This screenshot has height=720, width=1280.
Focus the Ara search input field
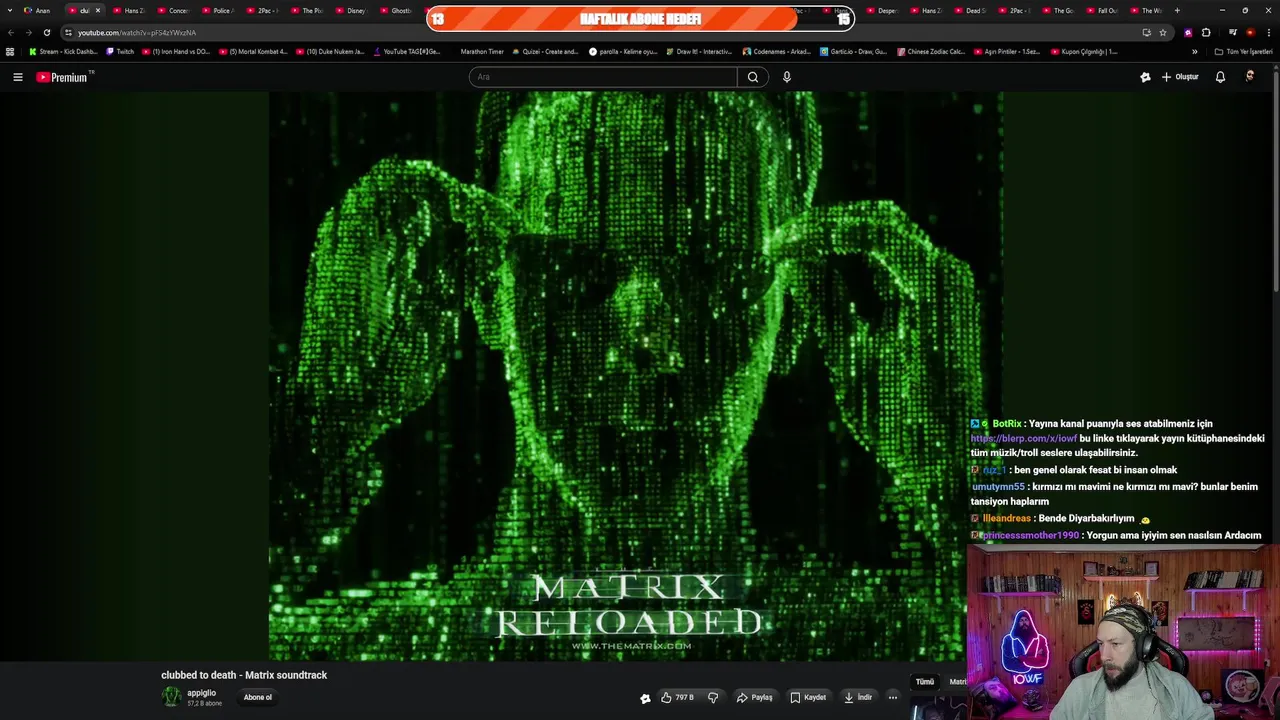click(x=603, y=77)
